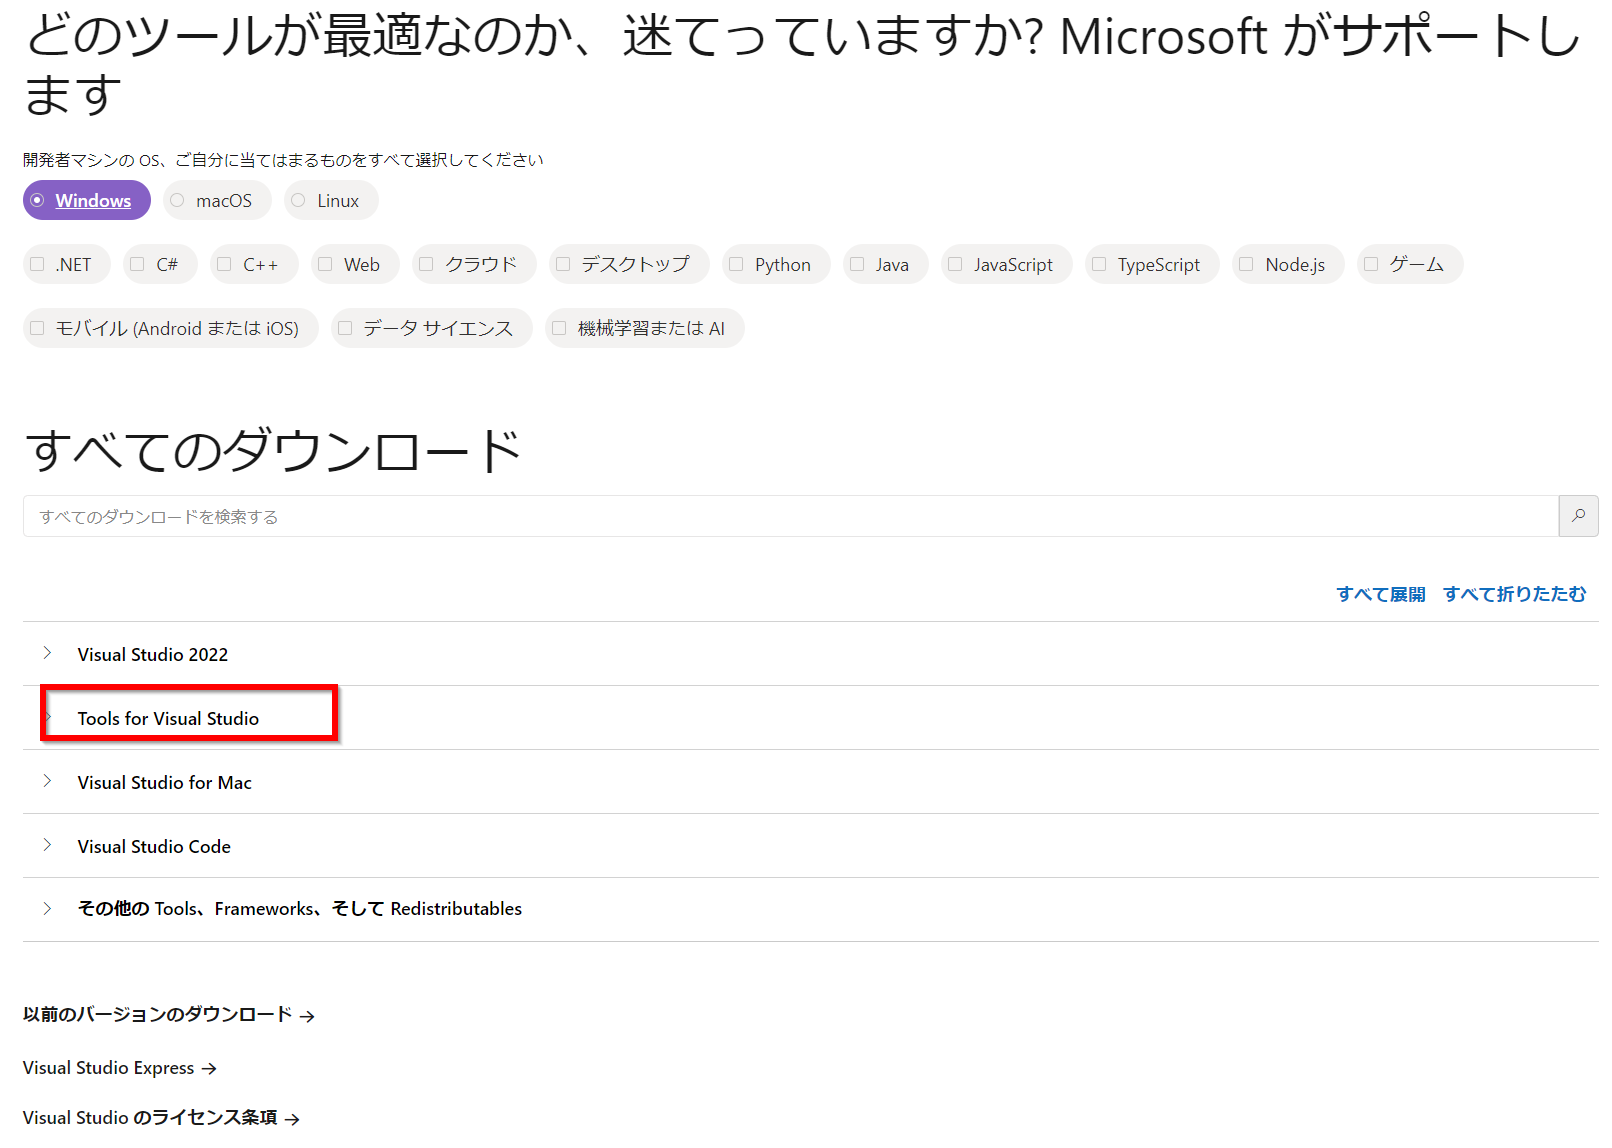Viewport: 1612px width, 1148px height.
Task: Click the Visual Studio for Mac heading
Action: [x=165, y=783]
